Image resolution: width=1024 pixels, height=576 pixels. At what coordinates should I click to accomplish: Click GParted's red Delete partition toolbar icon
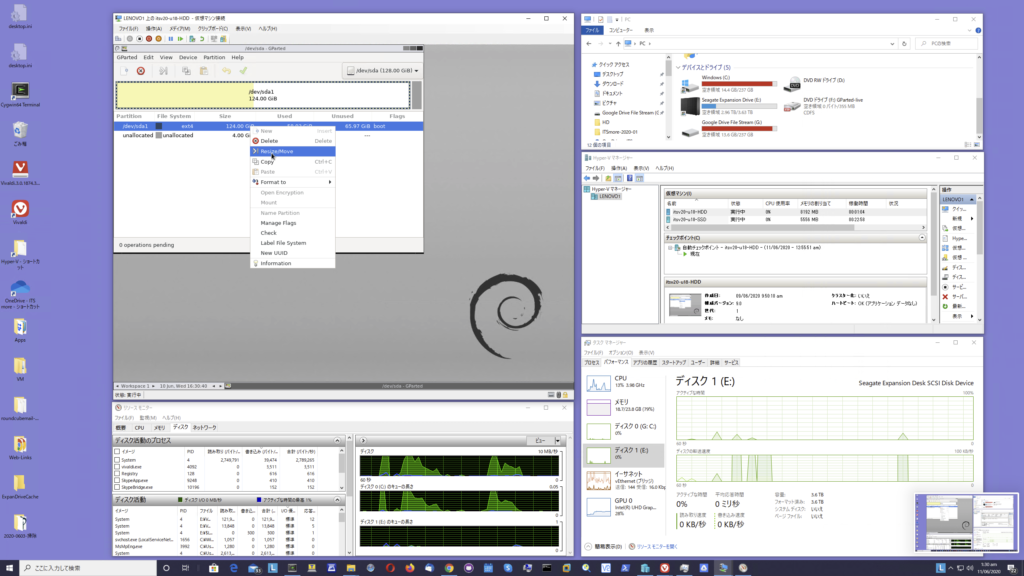(141, 71)
